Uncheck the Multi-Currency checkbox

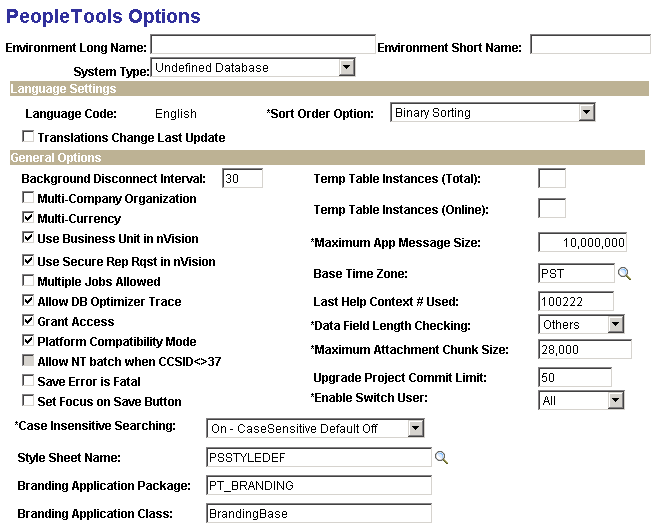pyautogui.click(x=28, y=218)
